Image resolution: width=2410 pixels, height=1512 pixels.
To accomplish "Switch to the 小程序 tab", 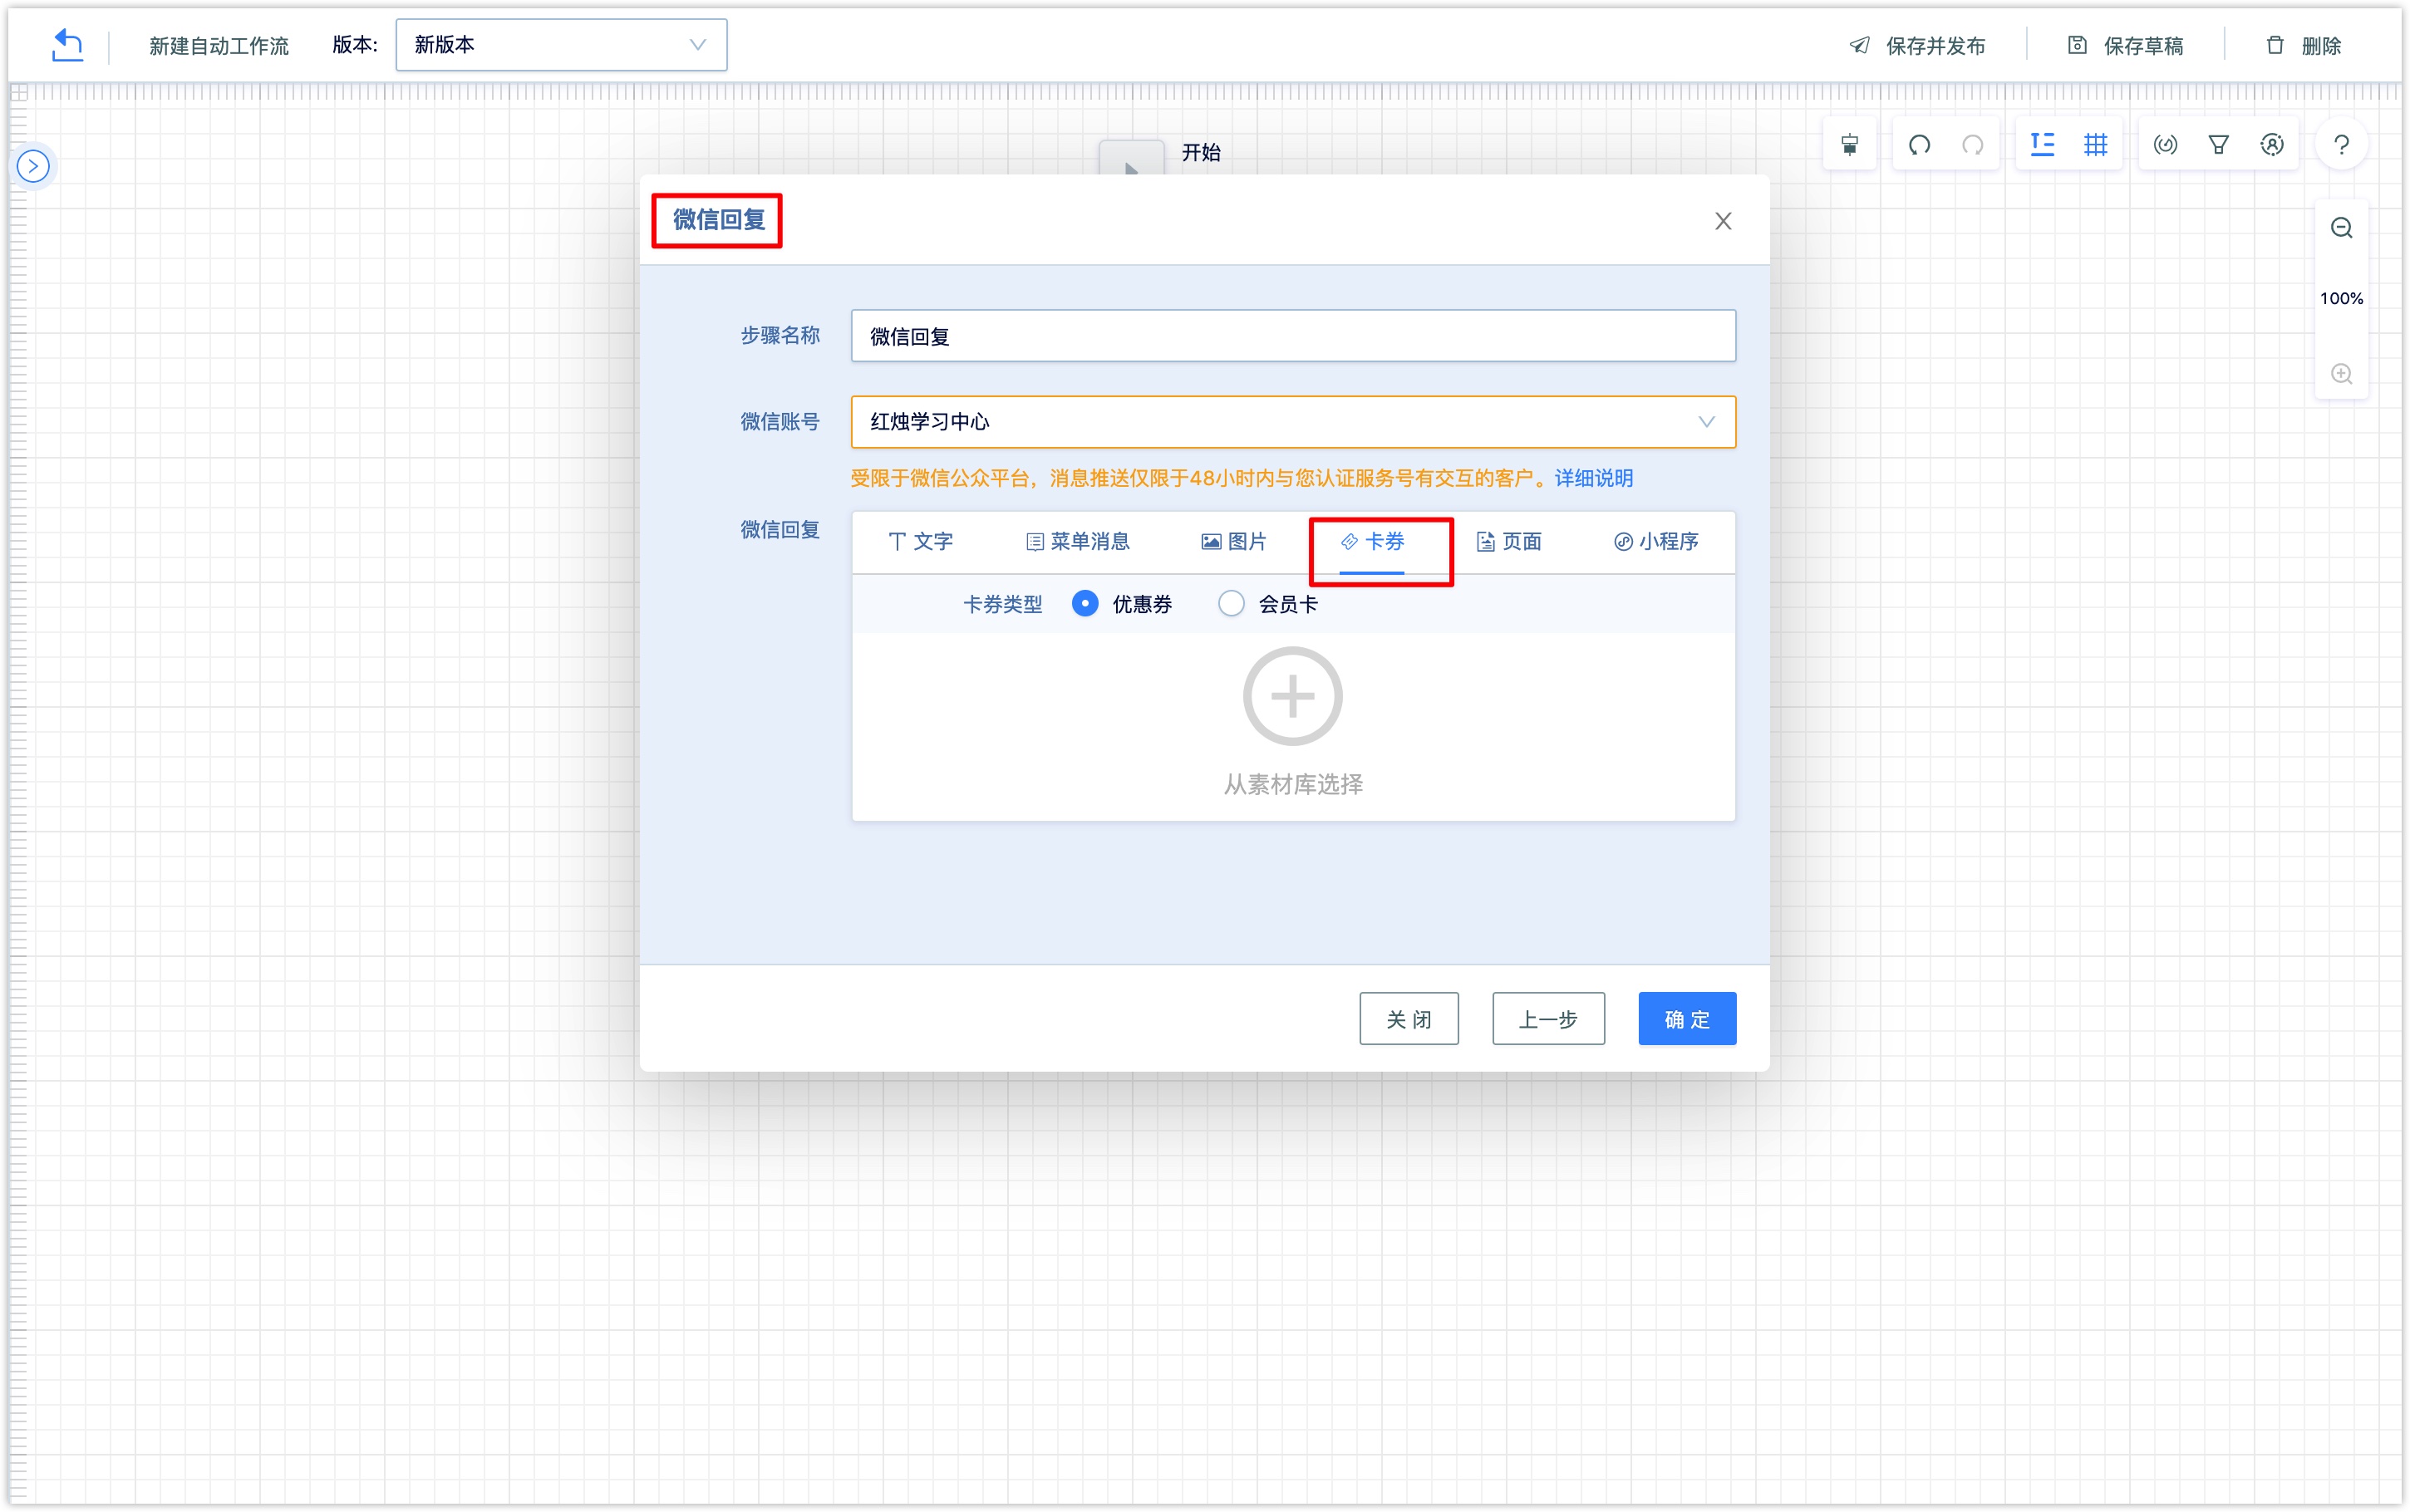I will 1655,542.
